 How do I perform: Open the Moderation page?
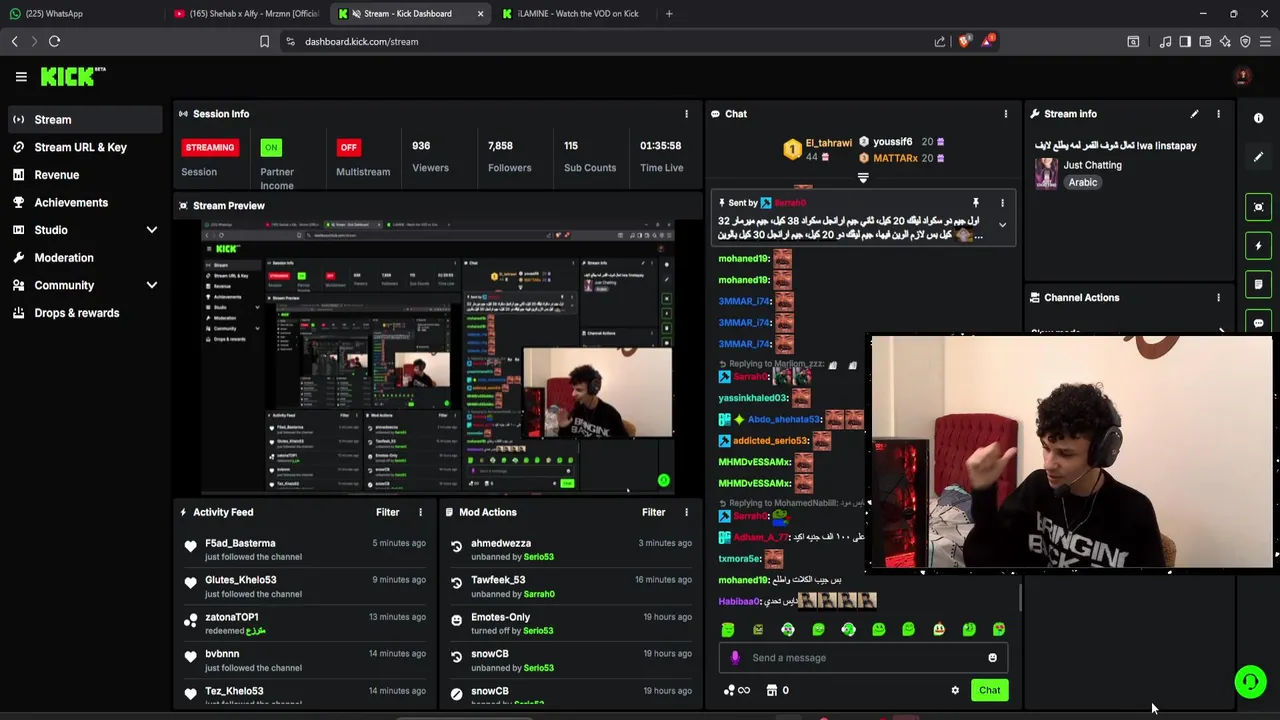tap(85, 258)
